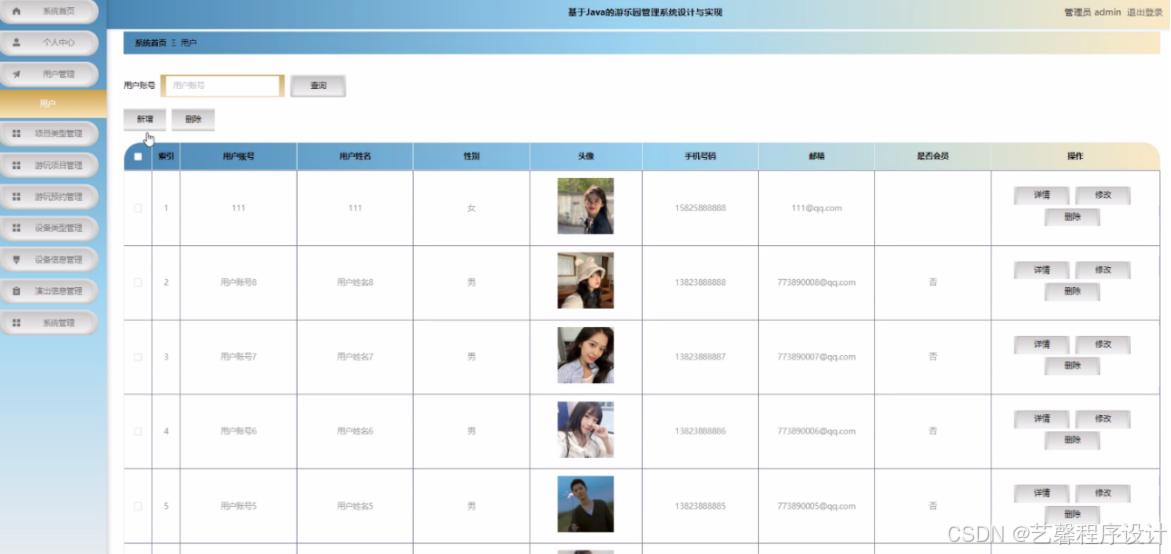Screen dimensions: 1171x554
Task: Click the email cell 111@qq.com
Action: pos(816,208)
